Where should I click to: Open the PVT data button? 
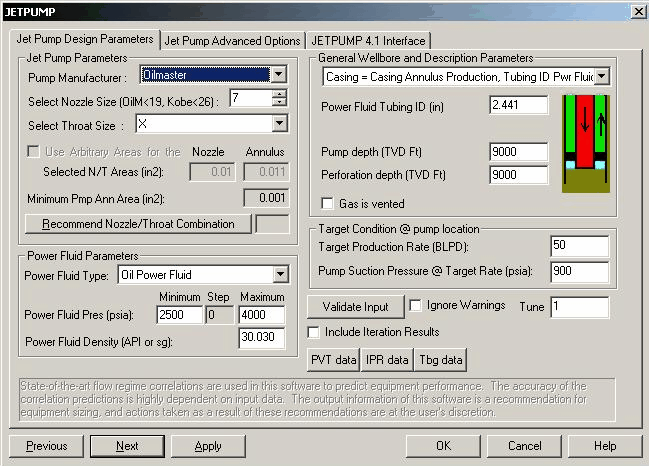tap(333, 359)
